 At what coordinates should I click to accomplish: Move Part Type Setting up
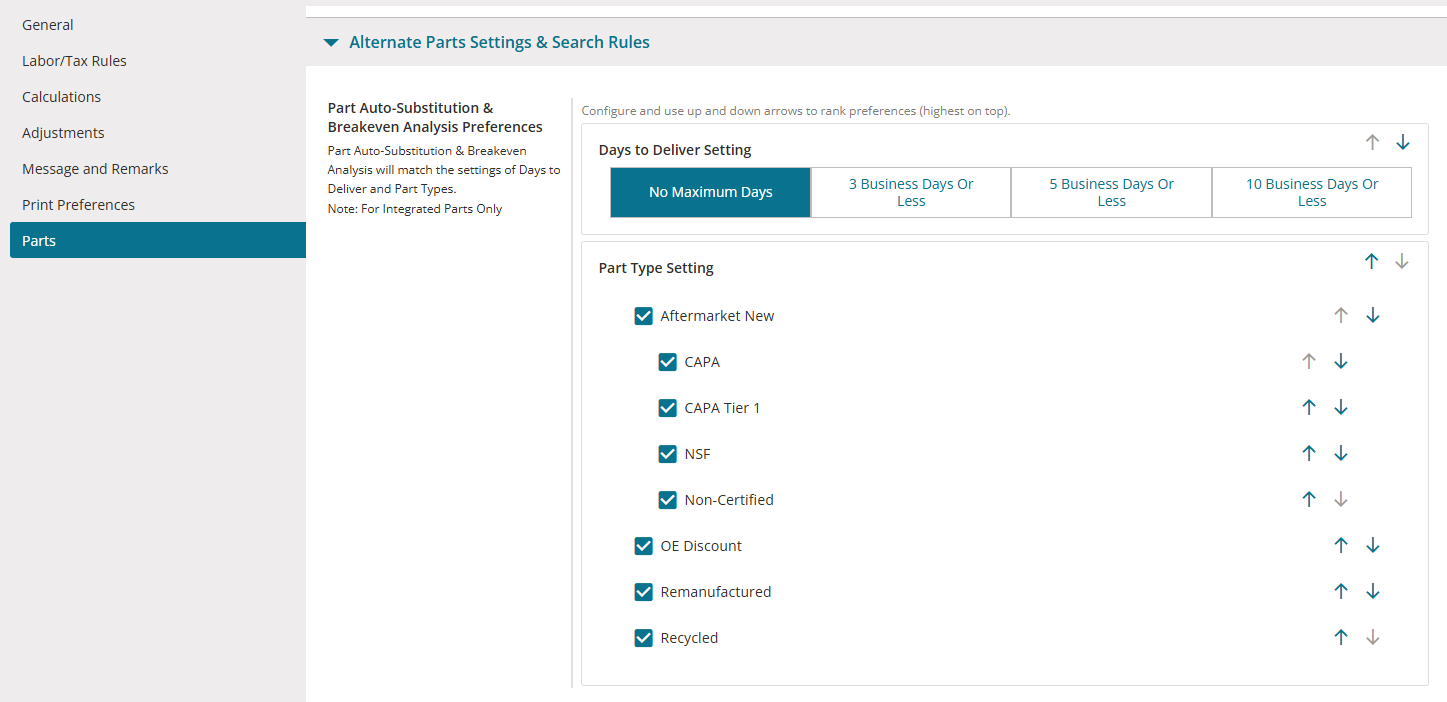(1372, 261)
